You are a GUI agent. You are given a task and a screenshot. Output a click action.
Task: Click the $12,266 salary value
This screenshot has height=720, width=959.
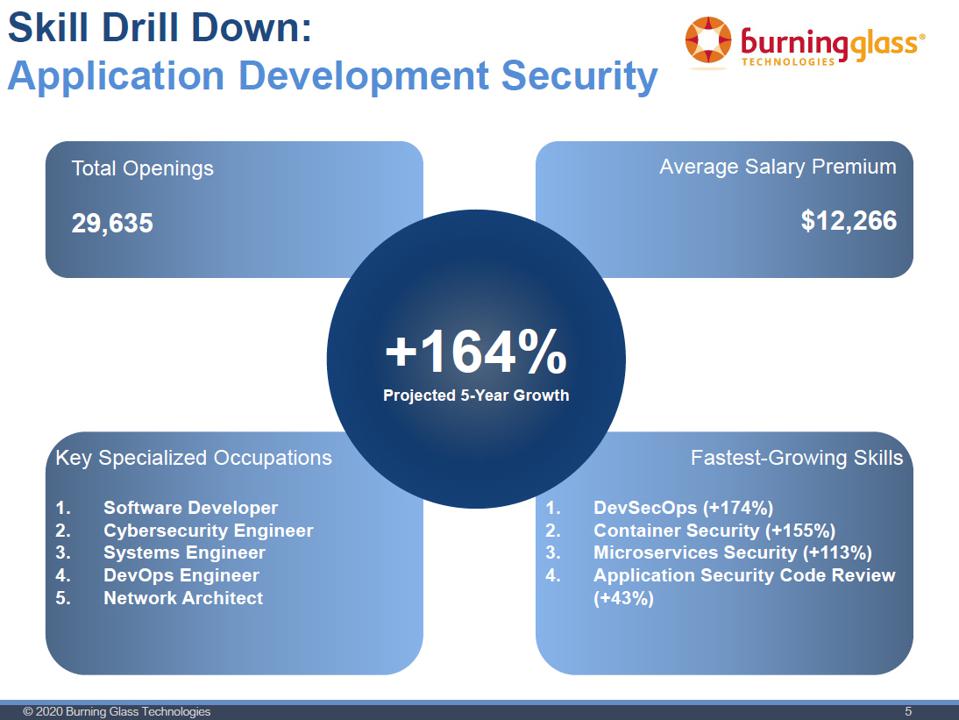[x=849, y=221]
